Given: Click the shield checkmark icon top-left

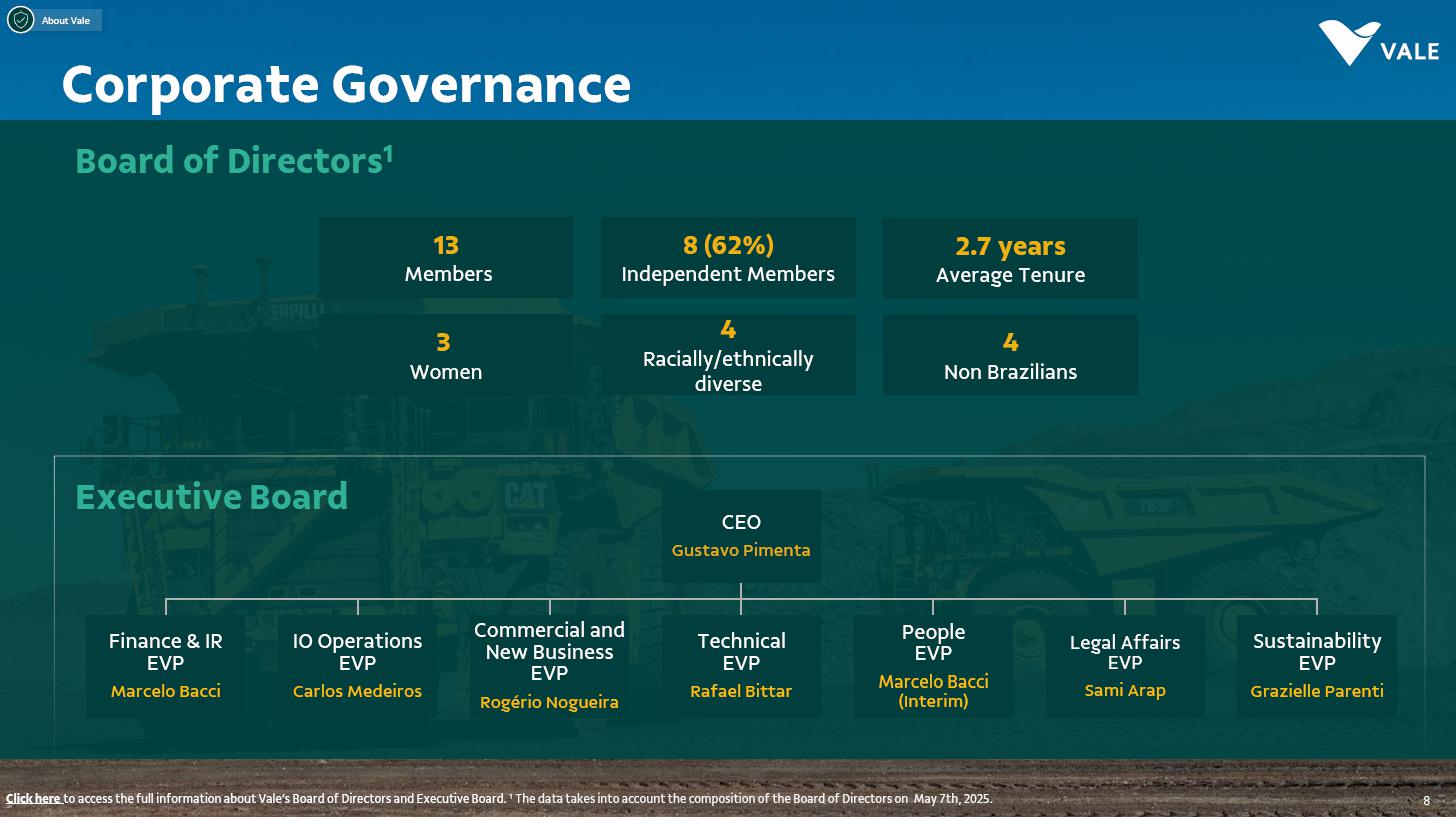Looking at the screenshot, I should tap(20, 20).
